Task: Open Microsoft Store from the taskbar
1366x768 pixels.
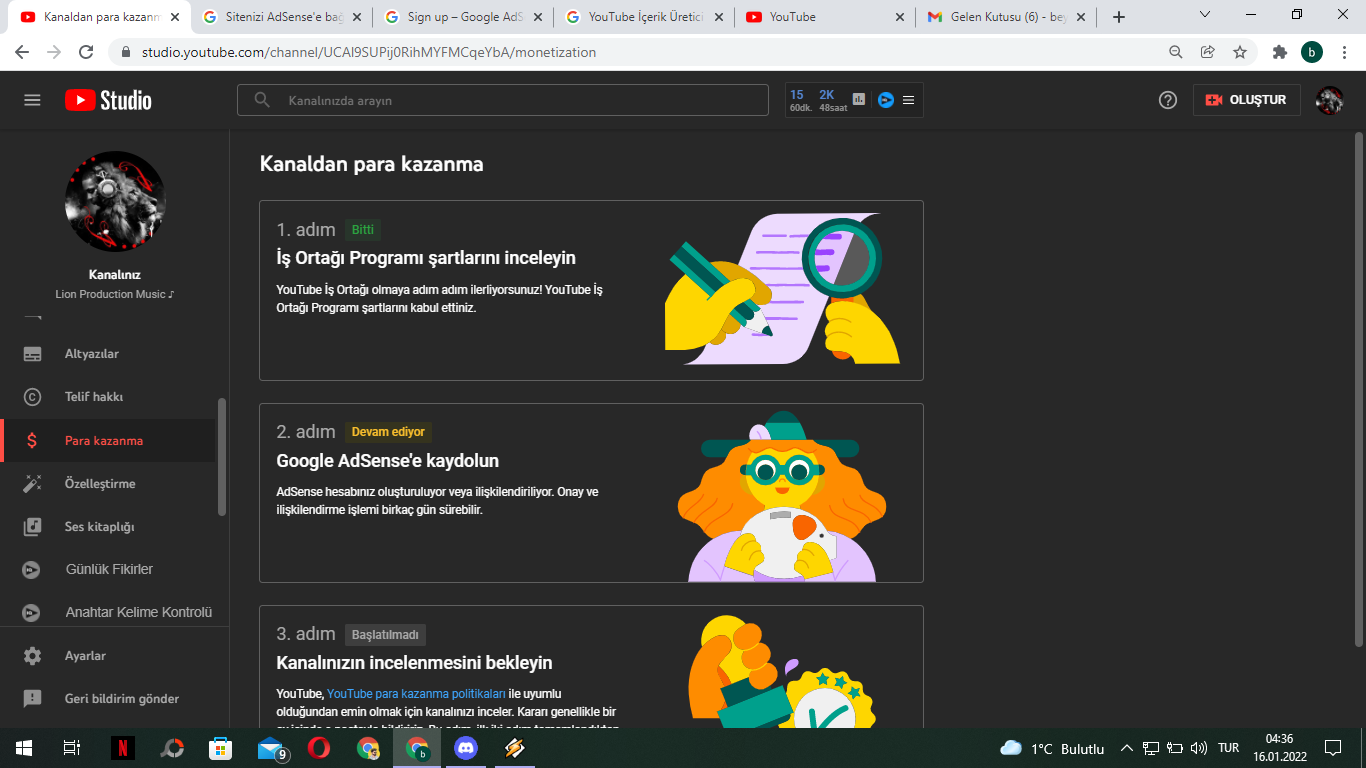Action: pos(220,748)
